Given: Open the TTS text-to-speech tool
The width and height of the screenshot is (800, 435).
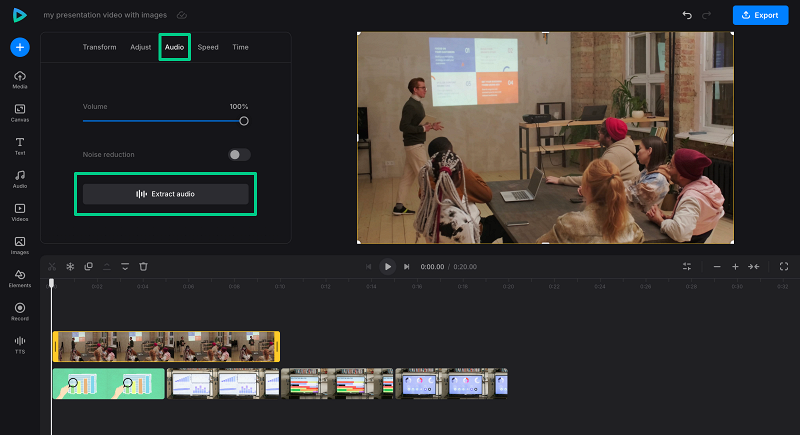Looking at the screenshot, I should coord(20,344).
